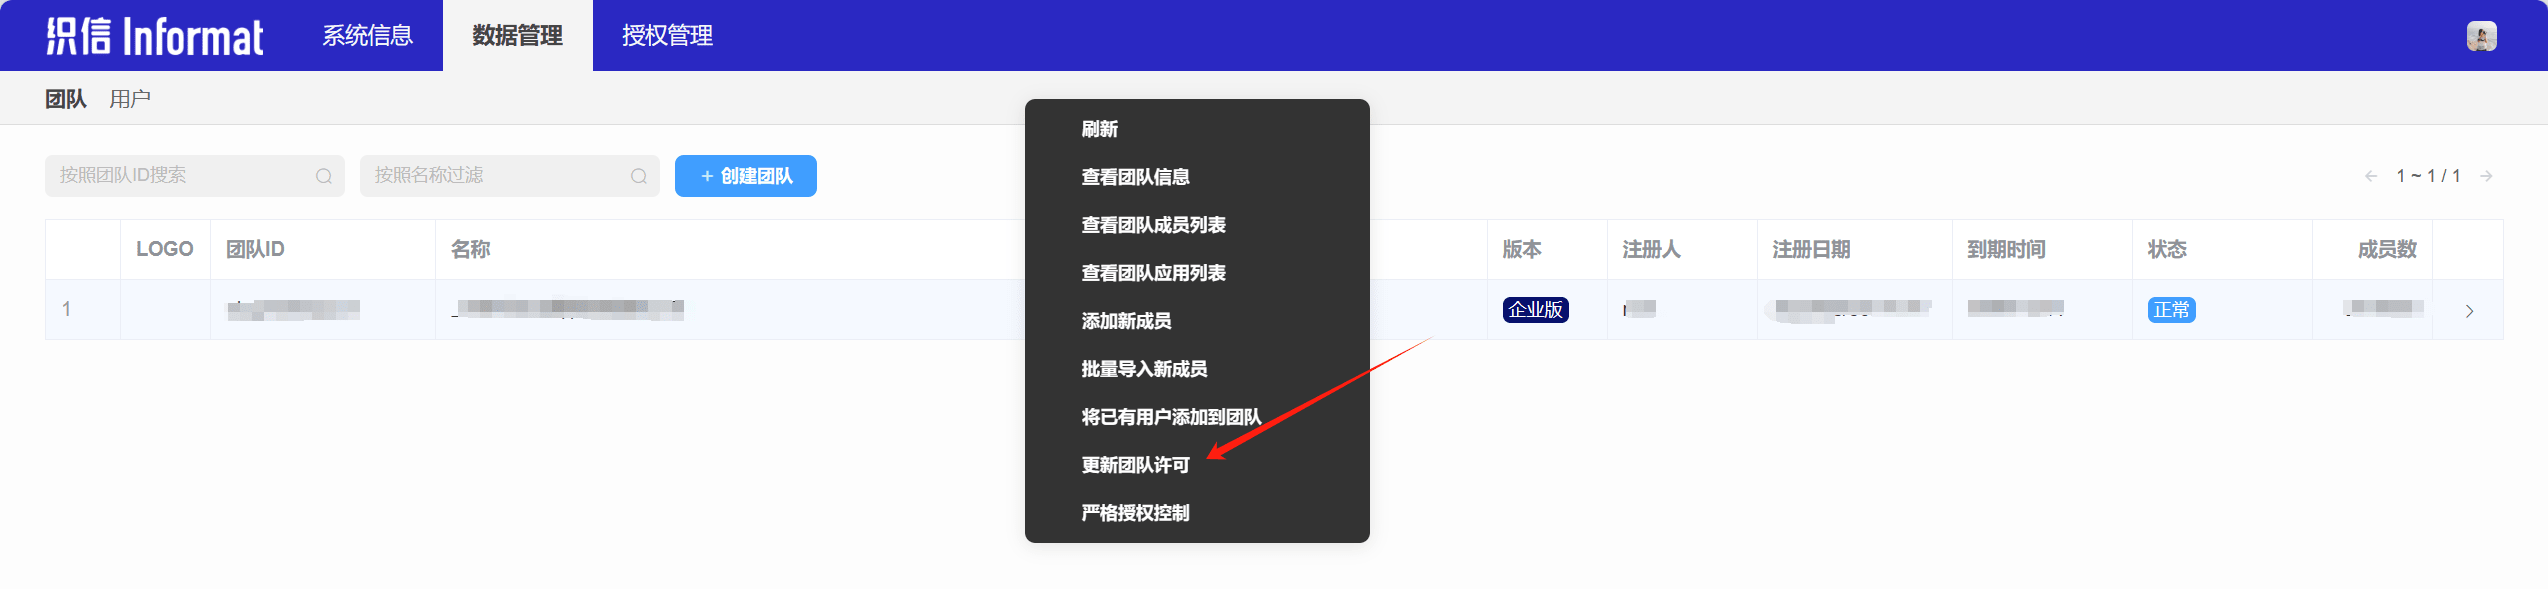The height and width of the screenshot is (589, 2548).
Task: Click the team ID search magnifier icon
Action: (323, 176)
